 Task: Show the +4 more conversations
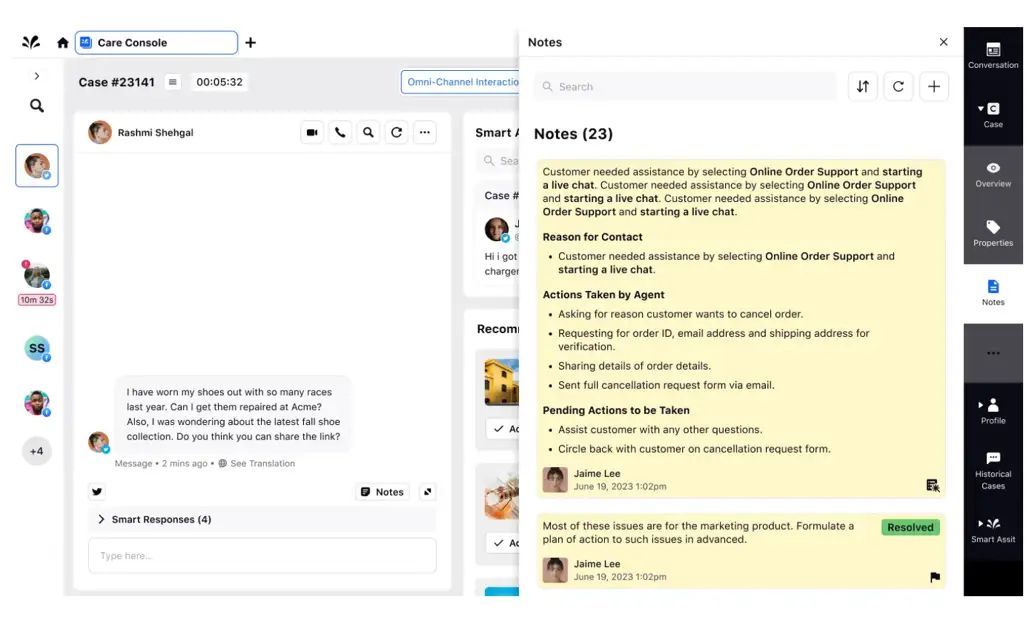coord(37,452)
